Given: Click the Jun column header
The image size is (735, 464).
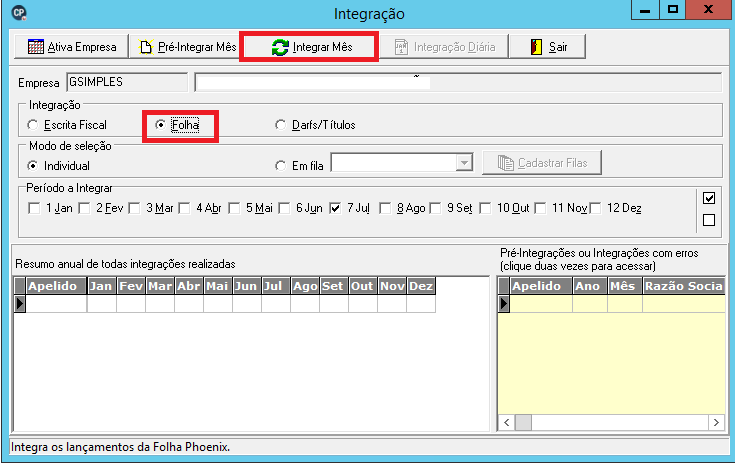Looking at the screenshot, I should [x=247, y=286].
